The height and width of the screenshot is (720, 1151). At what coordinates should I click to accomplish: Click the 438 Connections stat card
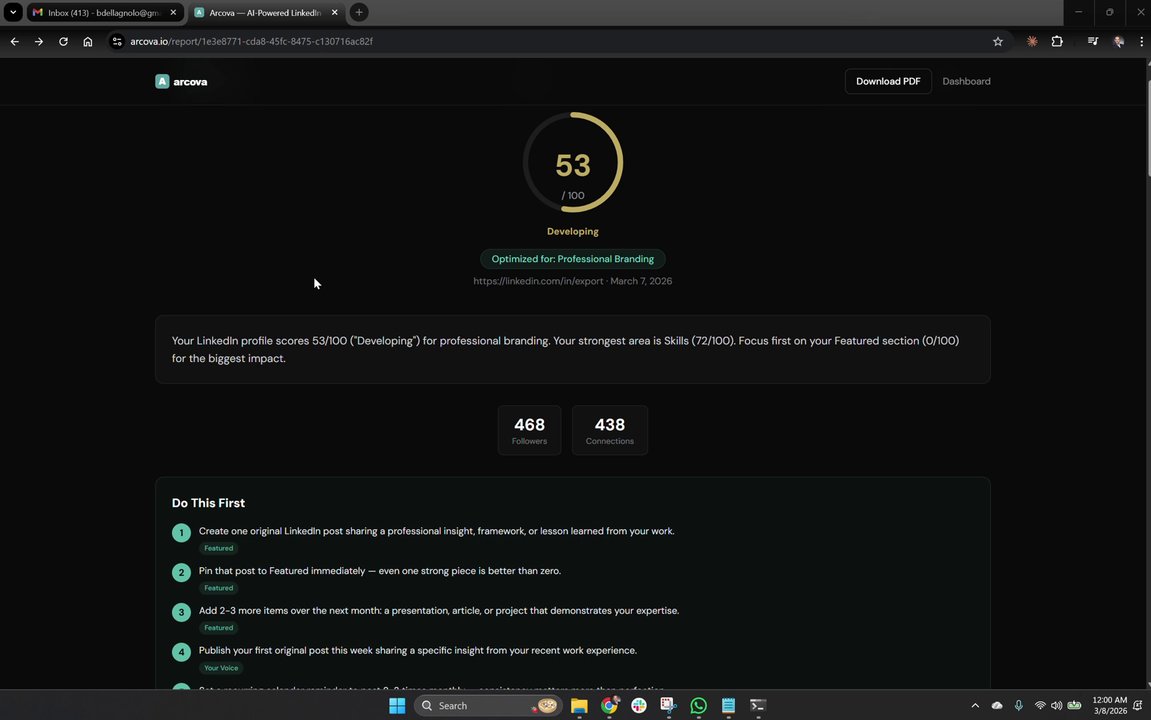coord(610,430)
